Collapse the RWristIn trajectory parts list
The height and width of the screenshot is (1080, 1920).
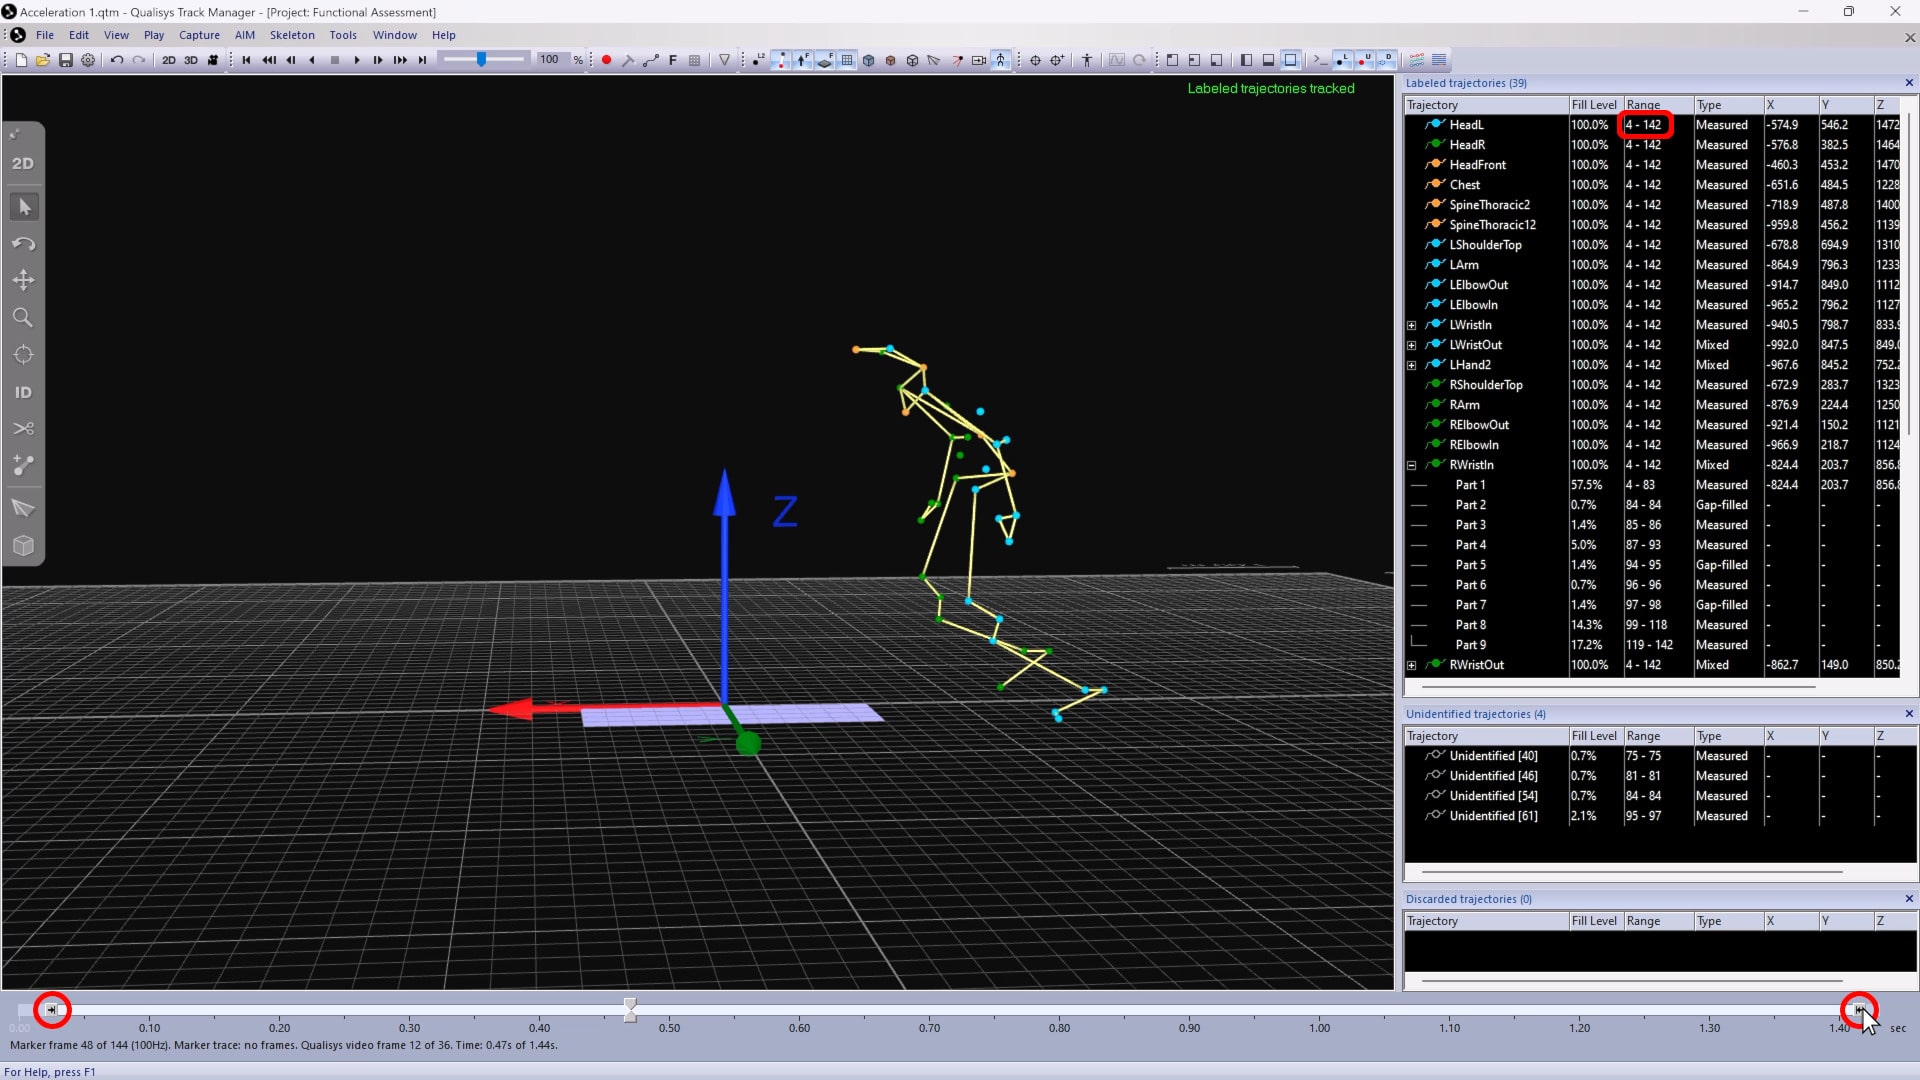click(1412, 465)
